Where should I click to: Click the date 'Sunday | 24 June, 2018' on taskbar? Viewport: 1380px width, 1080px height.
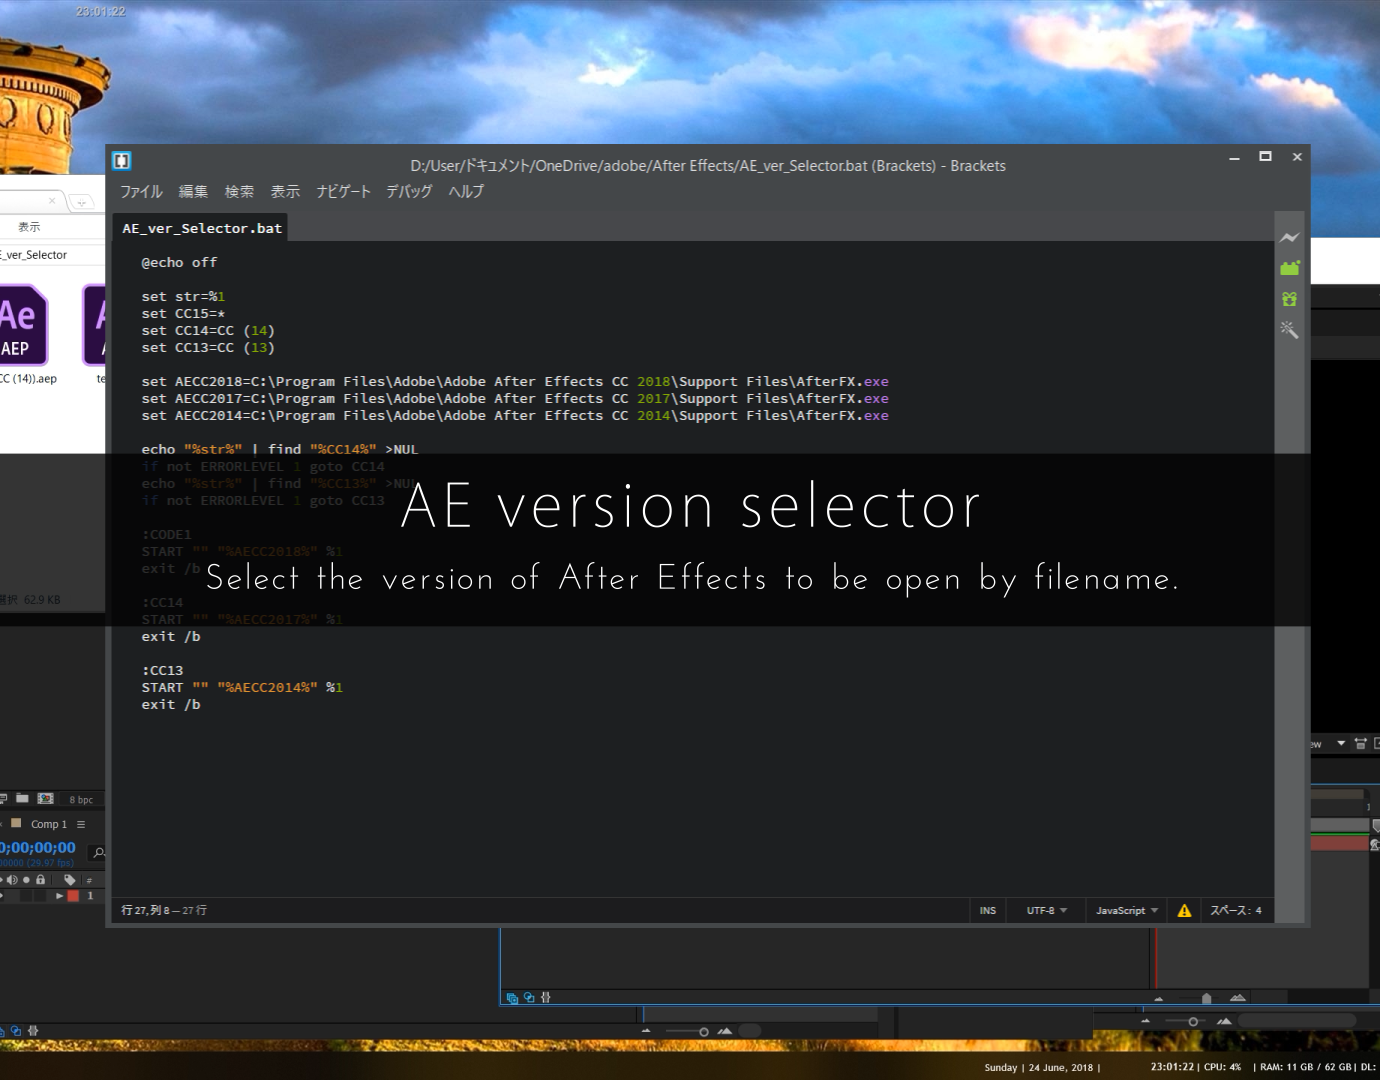1038,1067
